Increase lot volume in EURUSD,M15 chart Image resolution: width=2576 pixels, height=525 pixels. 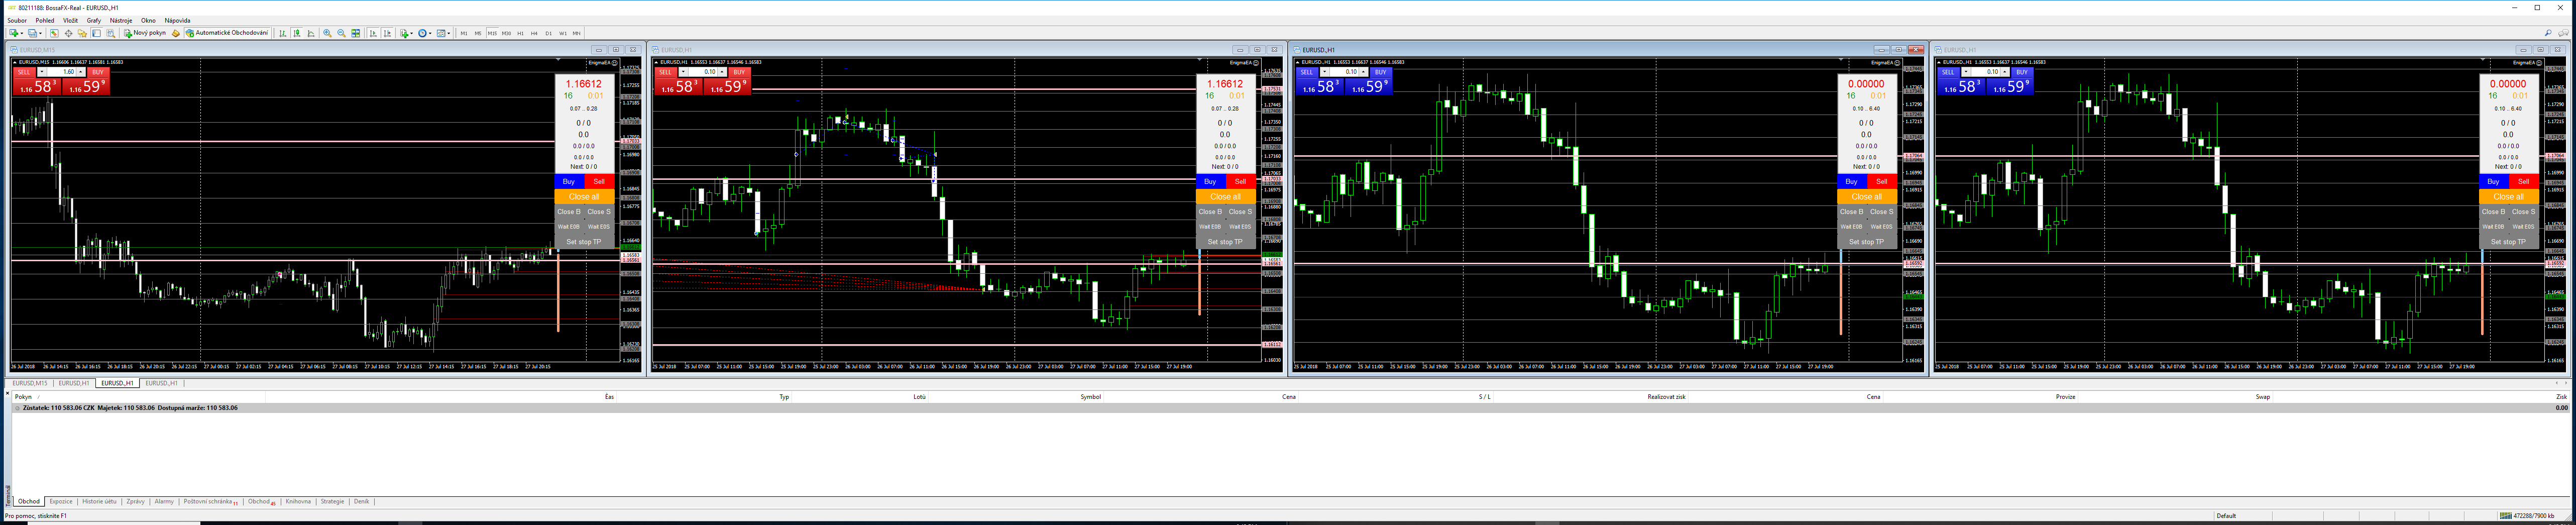click(x=81, y=72)
